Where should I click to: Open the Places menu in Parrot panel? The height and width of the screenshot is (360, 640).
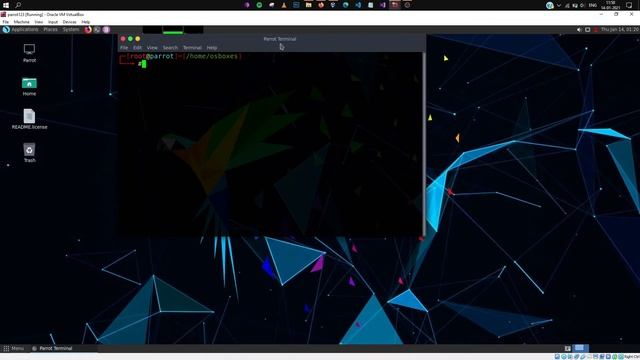51,29
